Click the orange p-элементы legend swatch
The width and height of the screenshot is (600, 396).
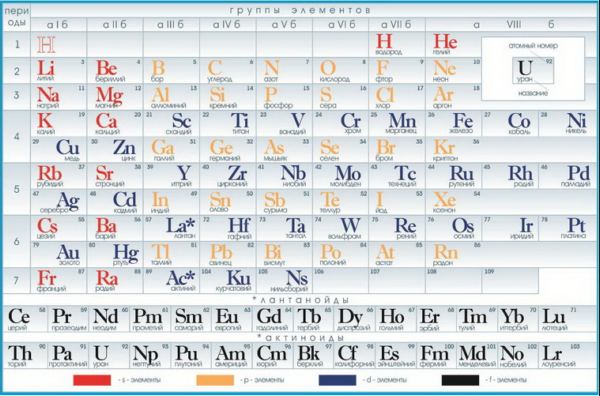point(215,380)
